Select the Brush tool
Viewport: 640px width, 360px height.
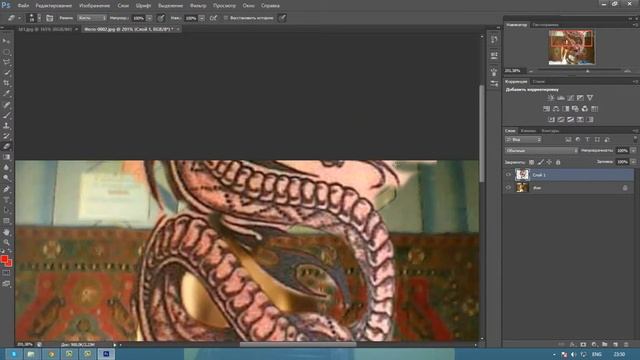[6, 115]
